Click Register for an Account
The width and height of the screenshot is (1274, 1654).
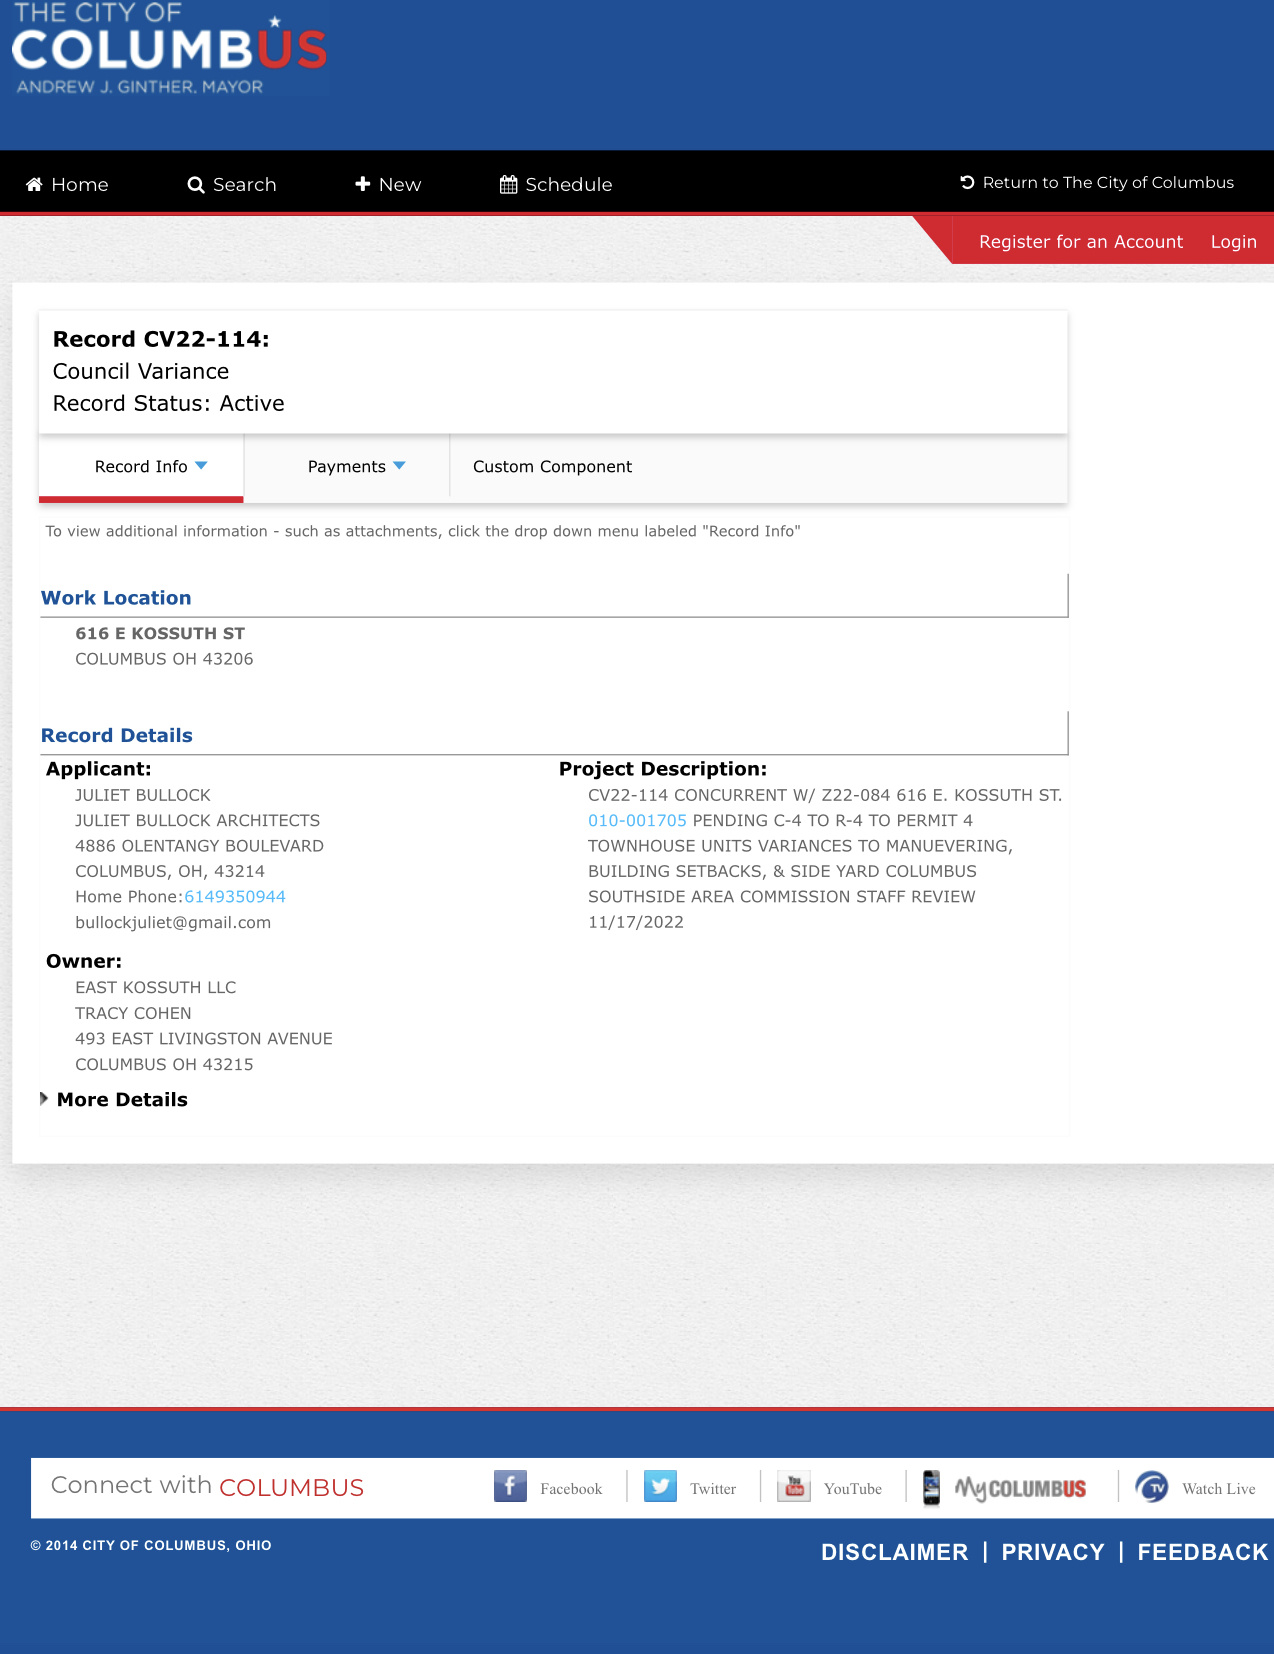[1081, 242]
